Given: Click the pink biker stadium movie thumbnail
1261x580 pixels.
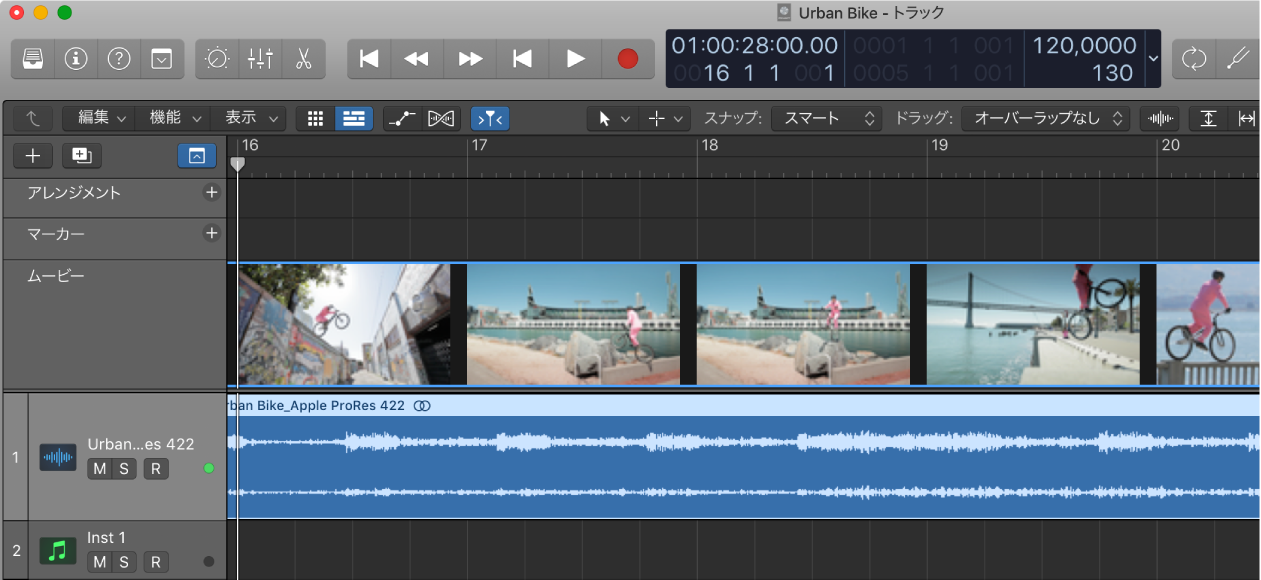Looking at the screenshot, I should (x=573, y=325).
